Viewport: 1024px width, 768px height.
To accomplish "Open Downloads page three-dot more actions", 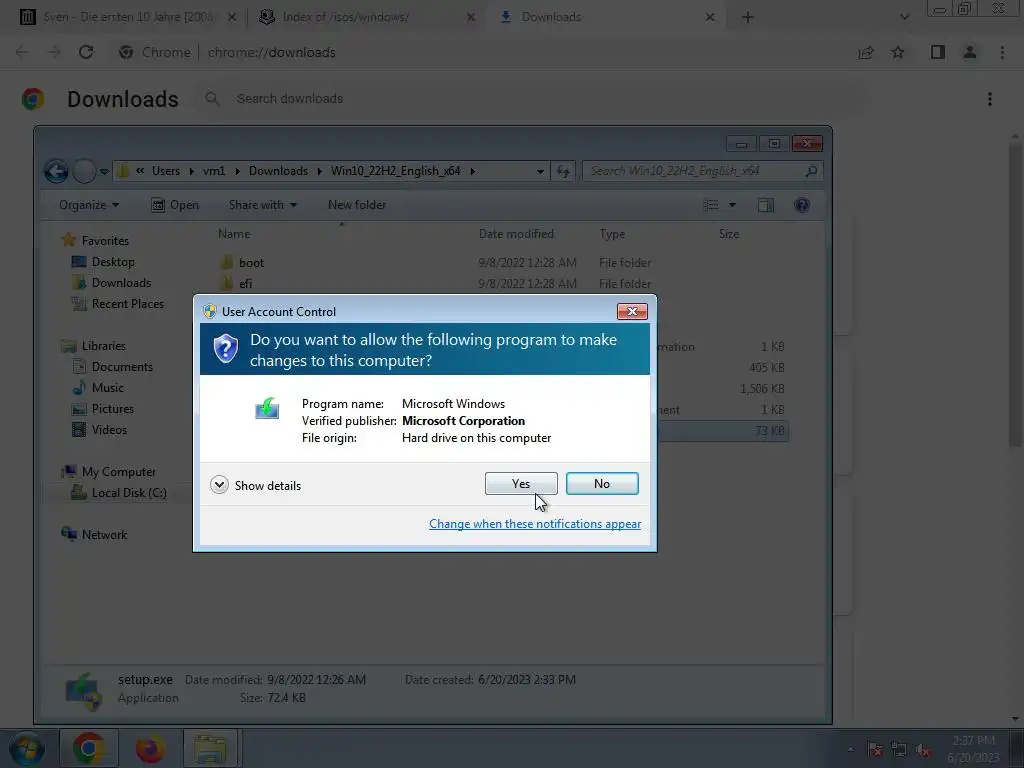I will coord(990,99).
